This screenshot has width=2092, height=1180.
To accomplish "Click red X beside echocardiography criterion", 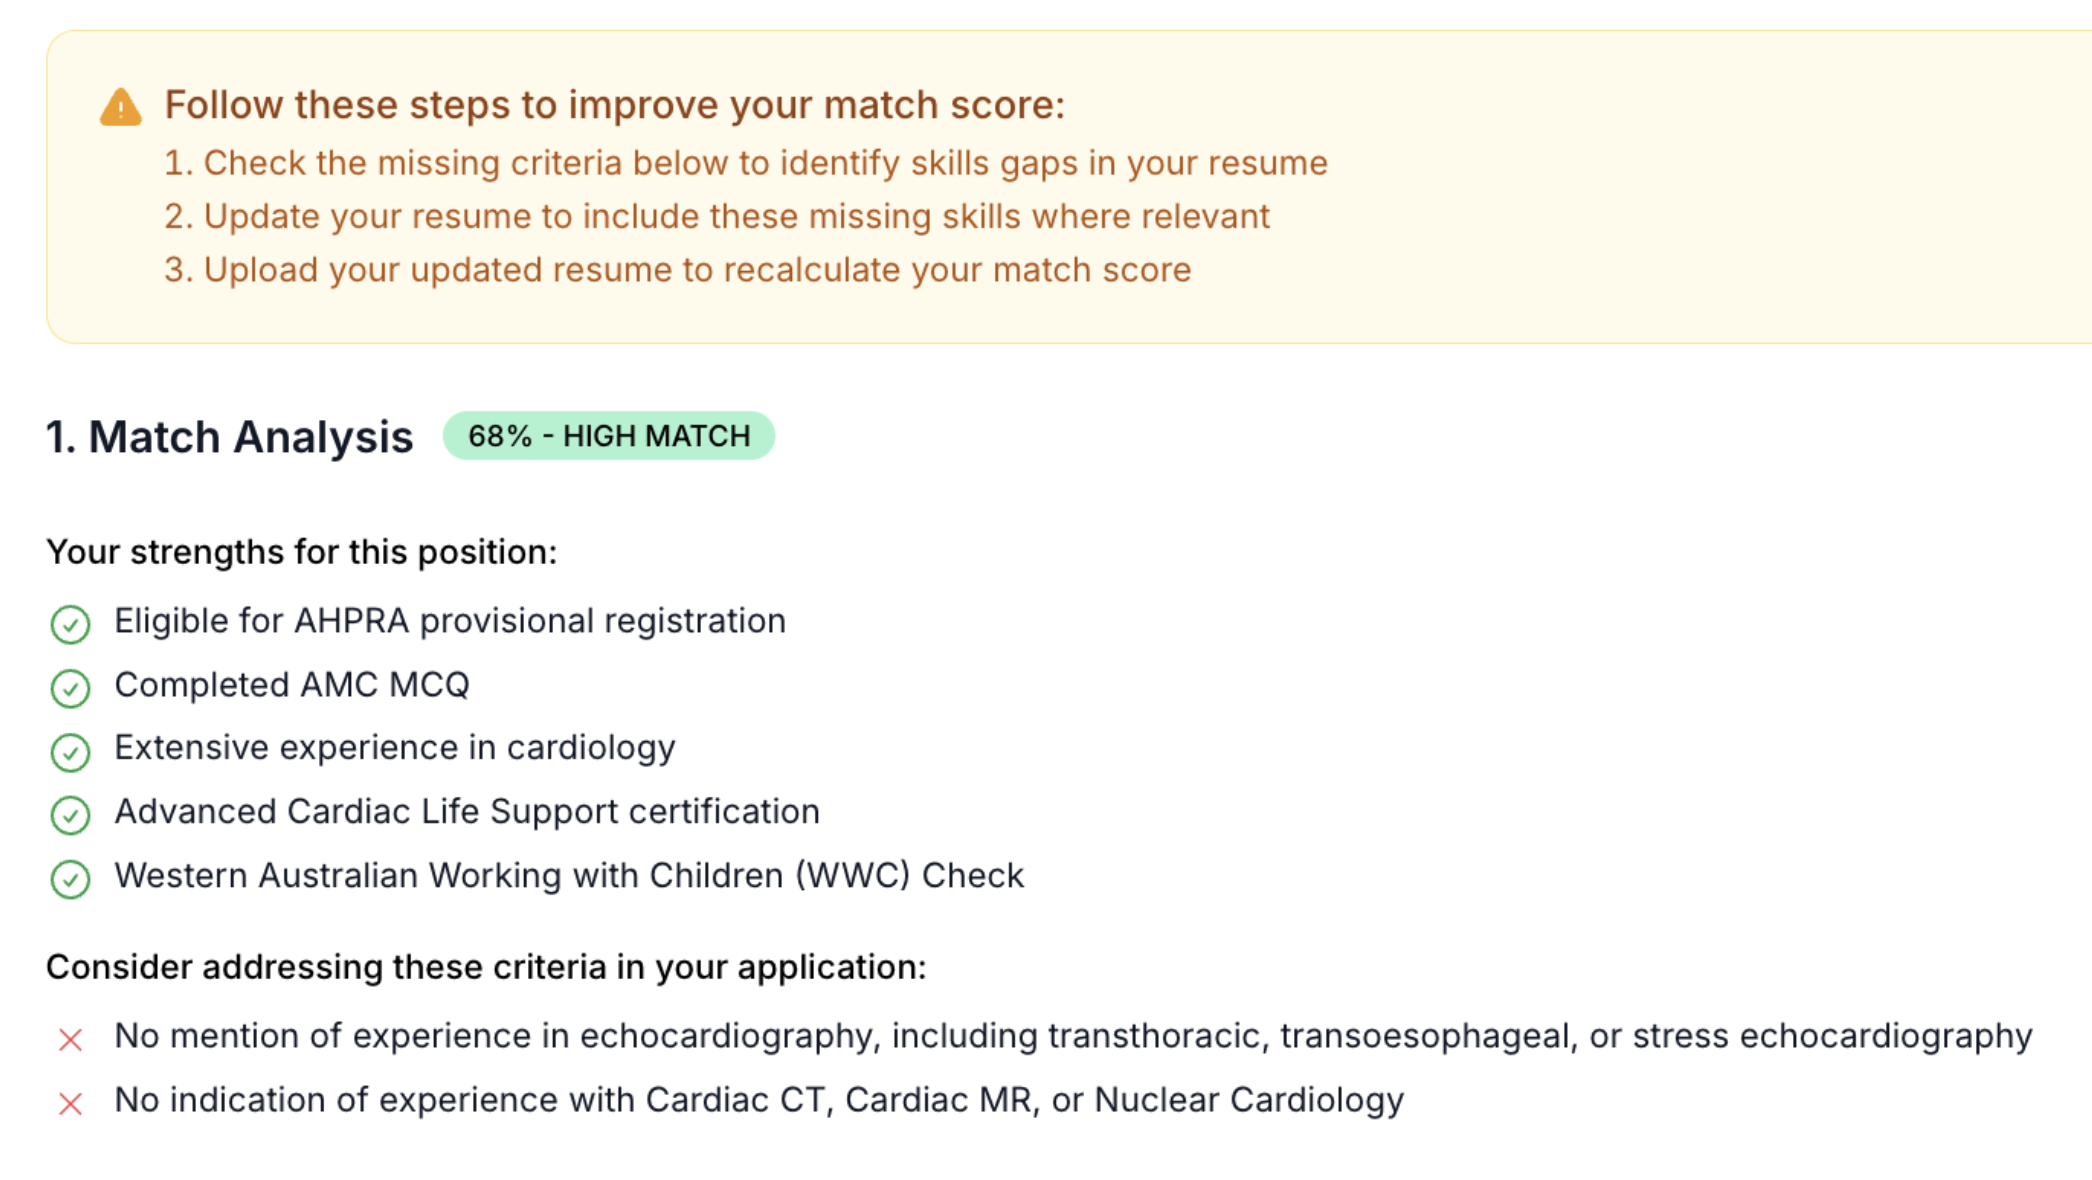I will tap(70, 1040).
